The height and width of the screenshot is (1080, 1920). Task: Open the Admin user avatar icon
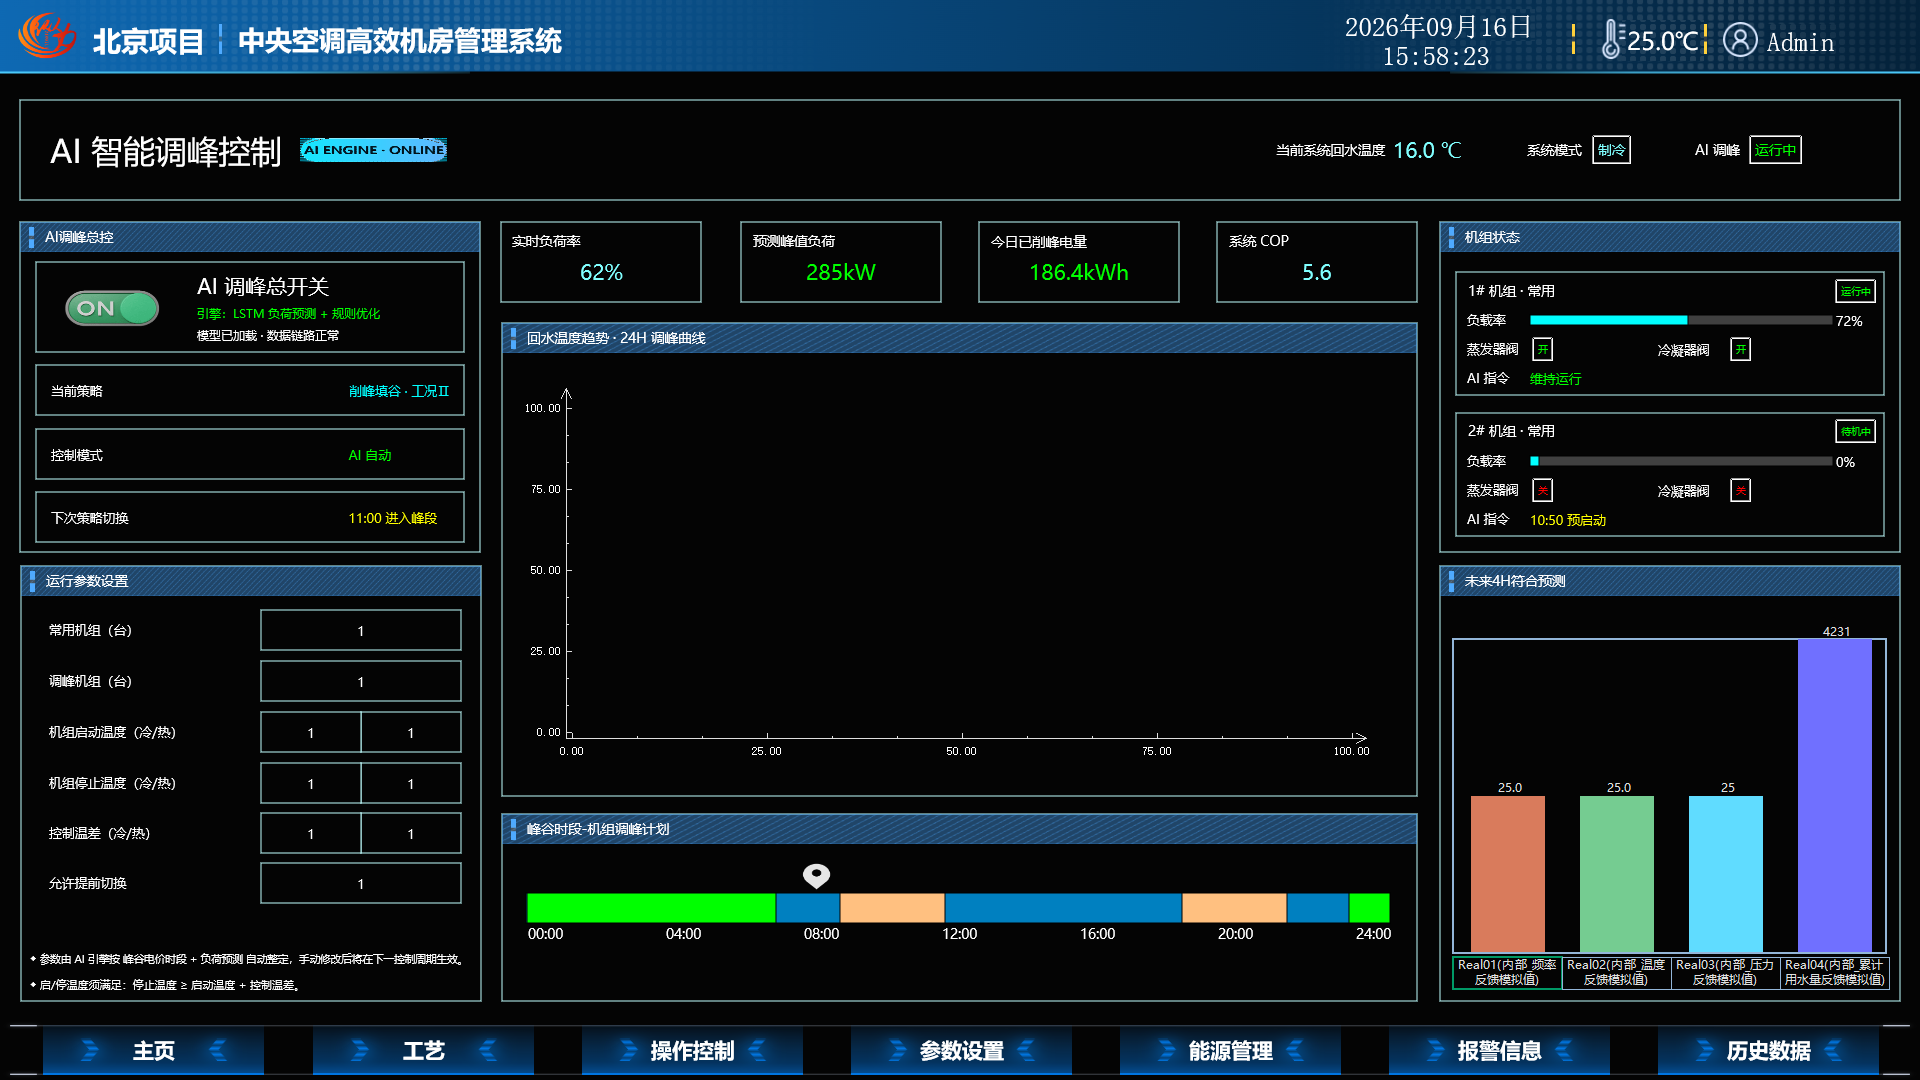(x=1740, y=40)
